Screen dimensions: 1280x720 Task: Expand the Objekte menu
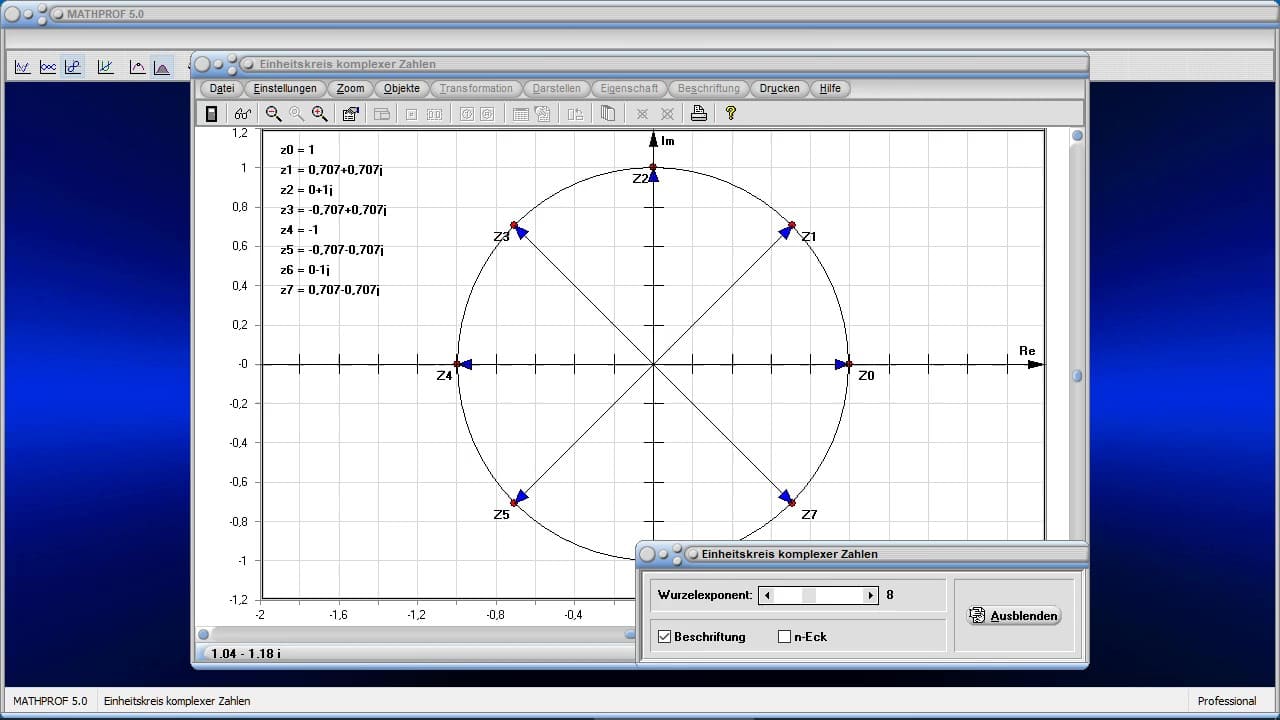(402, 88)
